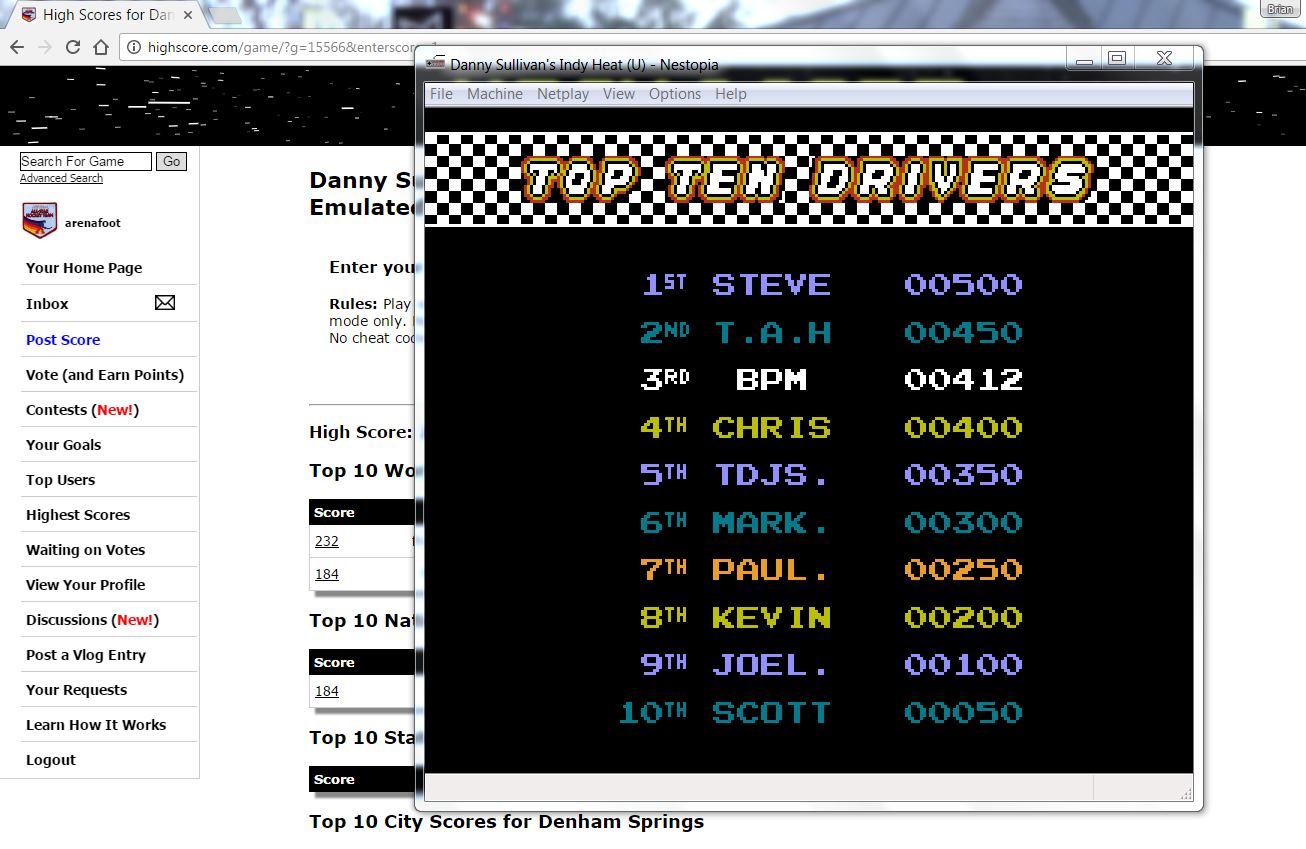Maximize the Nestopia window
Screen dimensions: 1306x849
coord(1117,59)
